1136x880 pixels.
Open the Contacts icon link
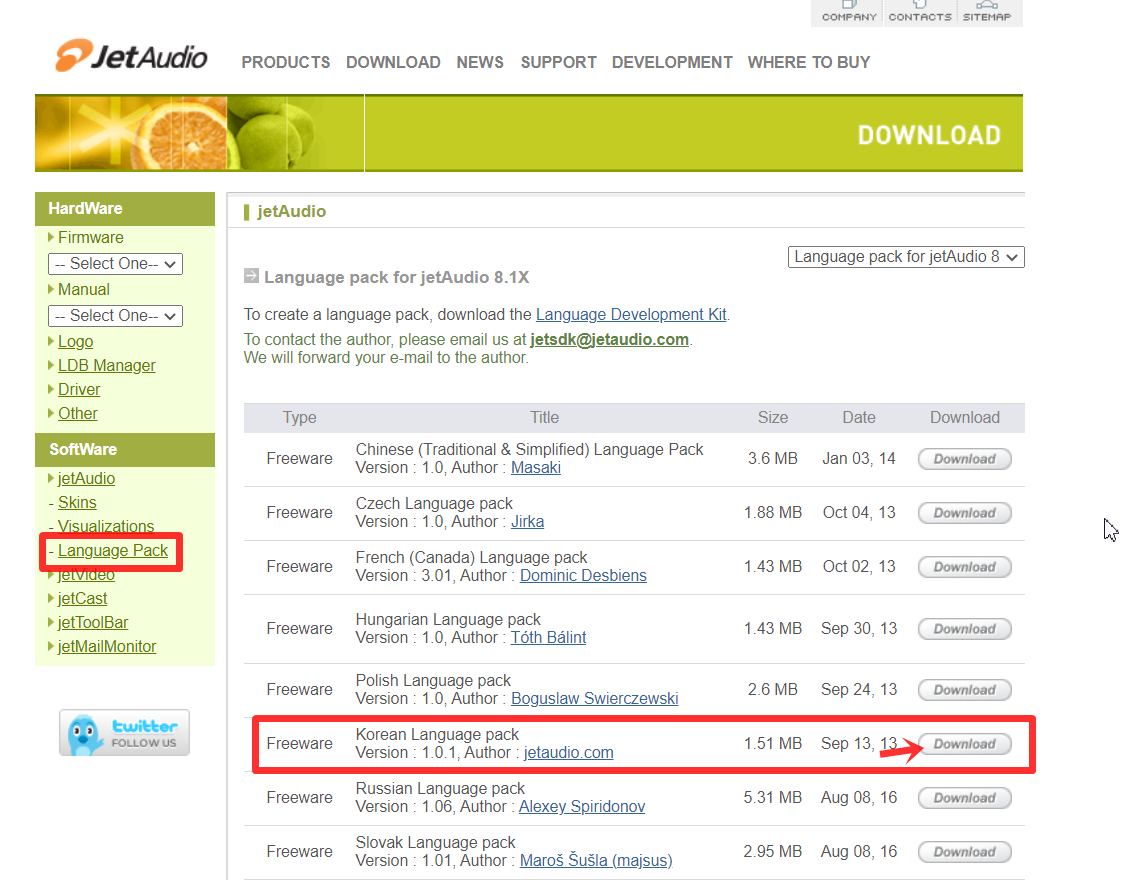click(x=919, y=12)
